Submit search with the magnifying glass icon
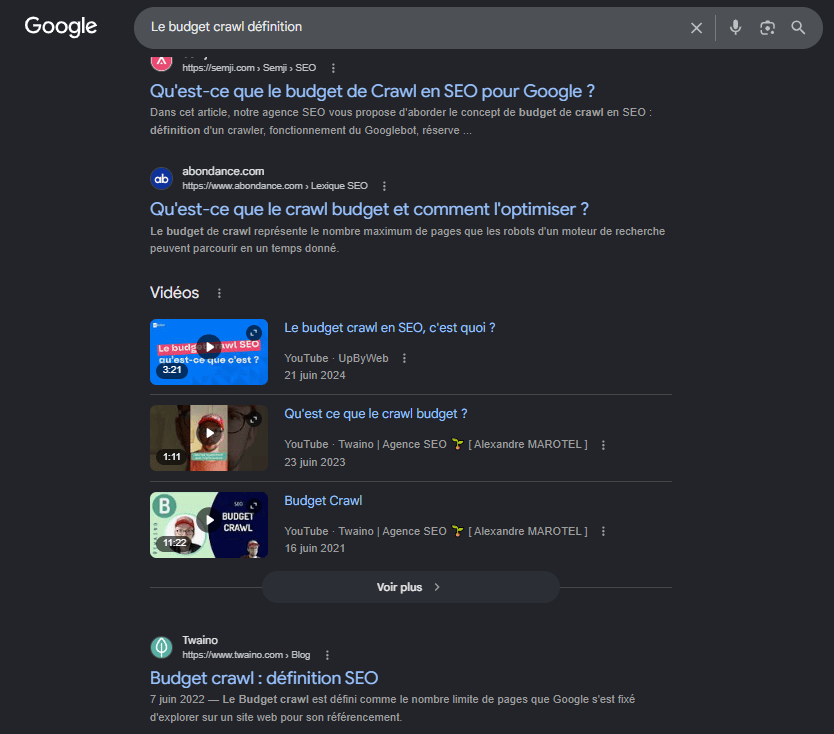Image resolution: width=834 pixels, height=734 pixels. click(798, 28)
